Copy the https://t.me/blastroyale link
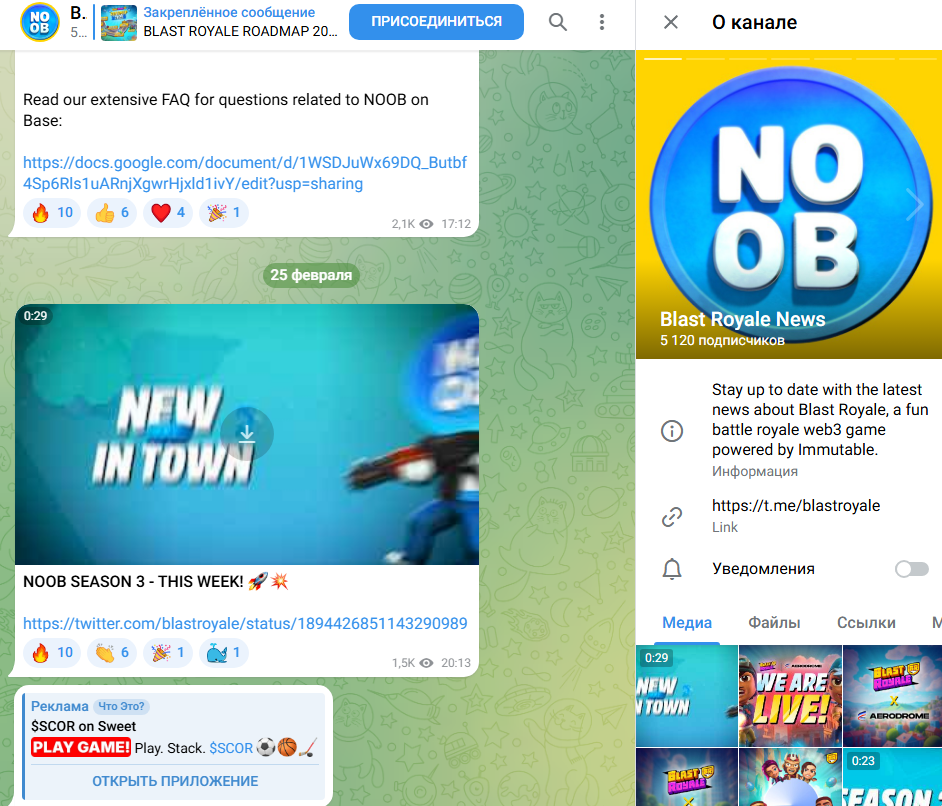942x806 pixels. 796,506
